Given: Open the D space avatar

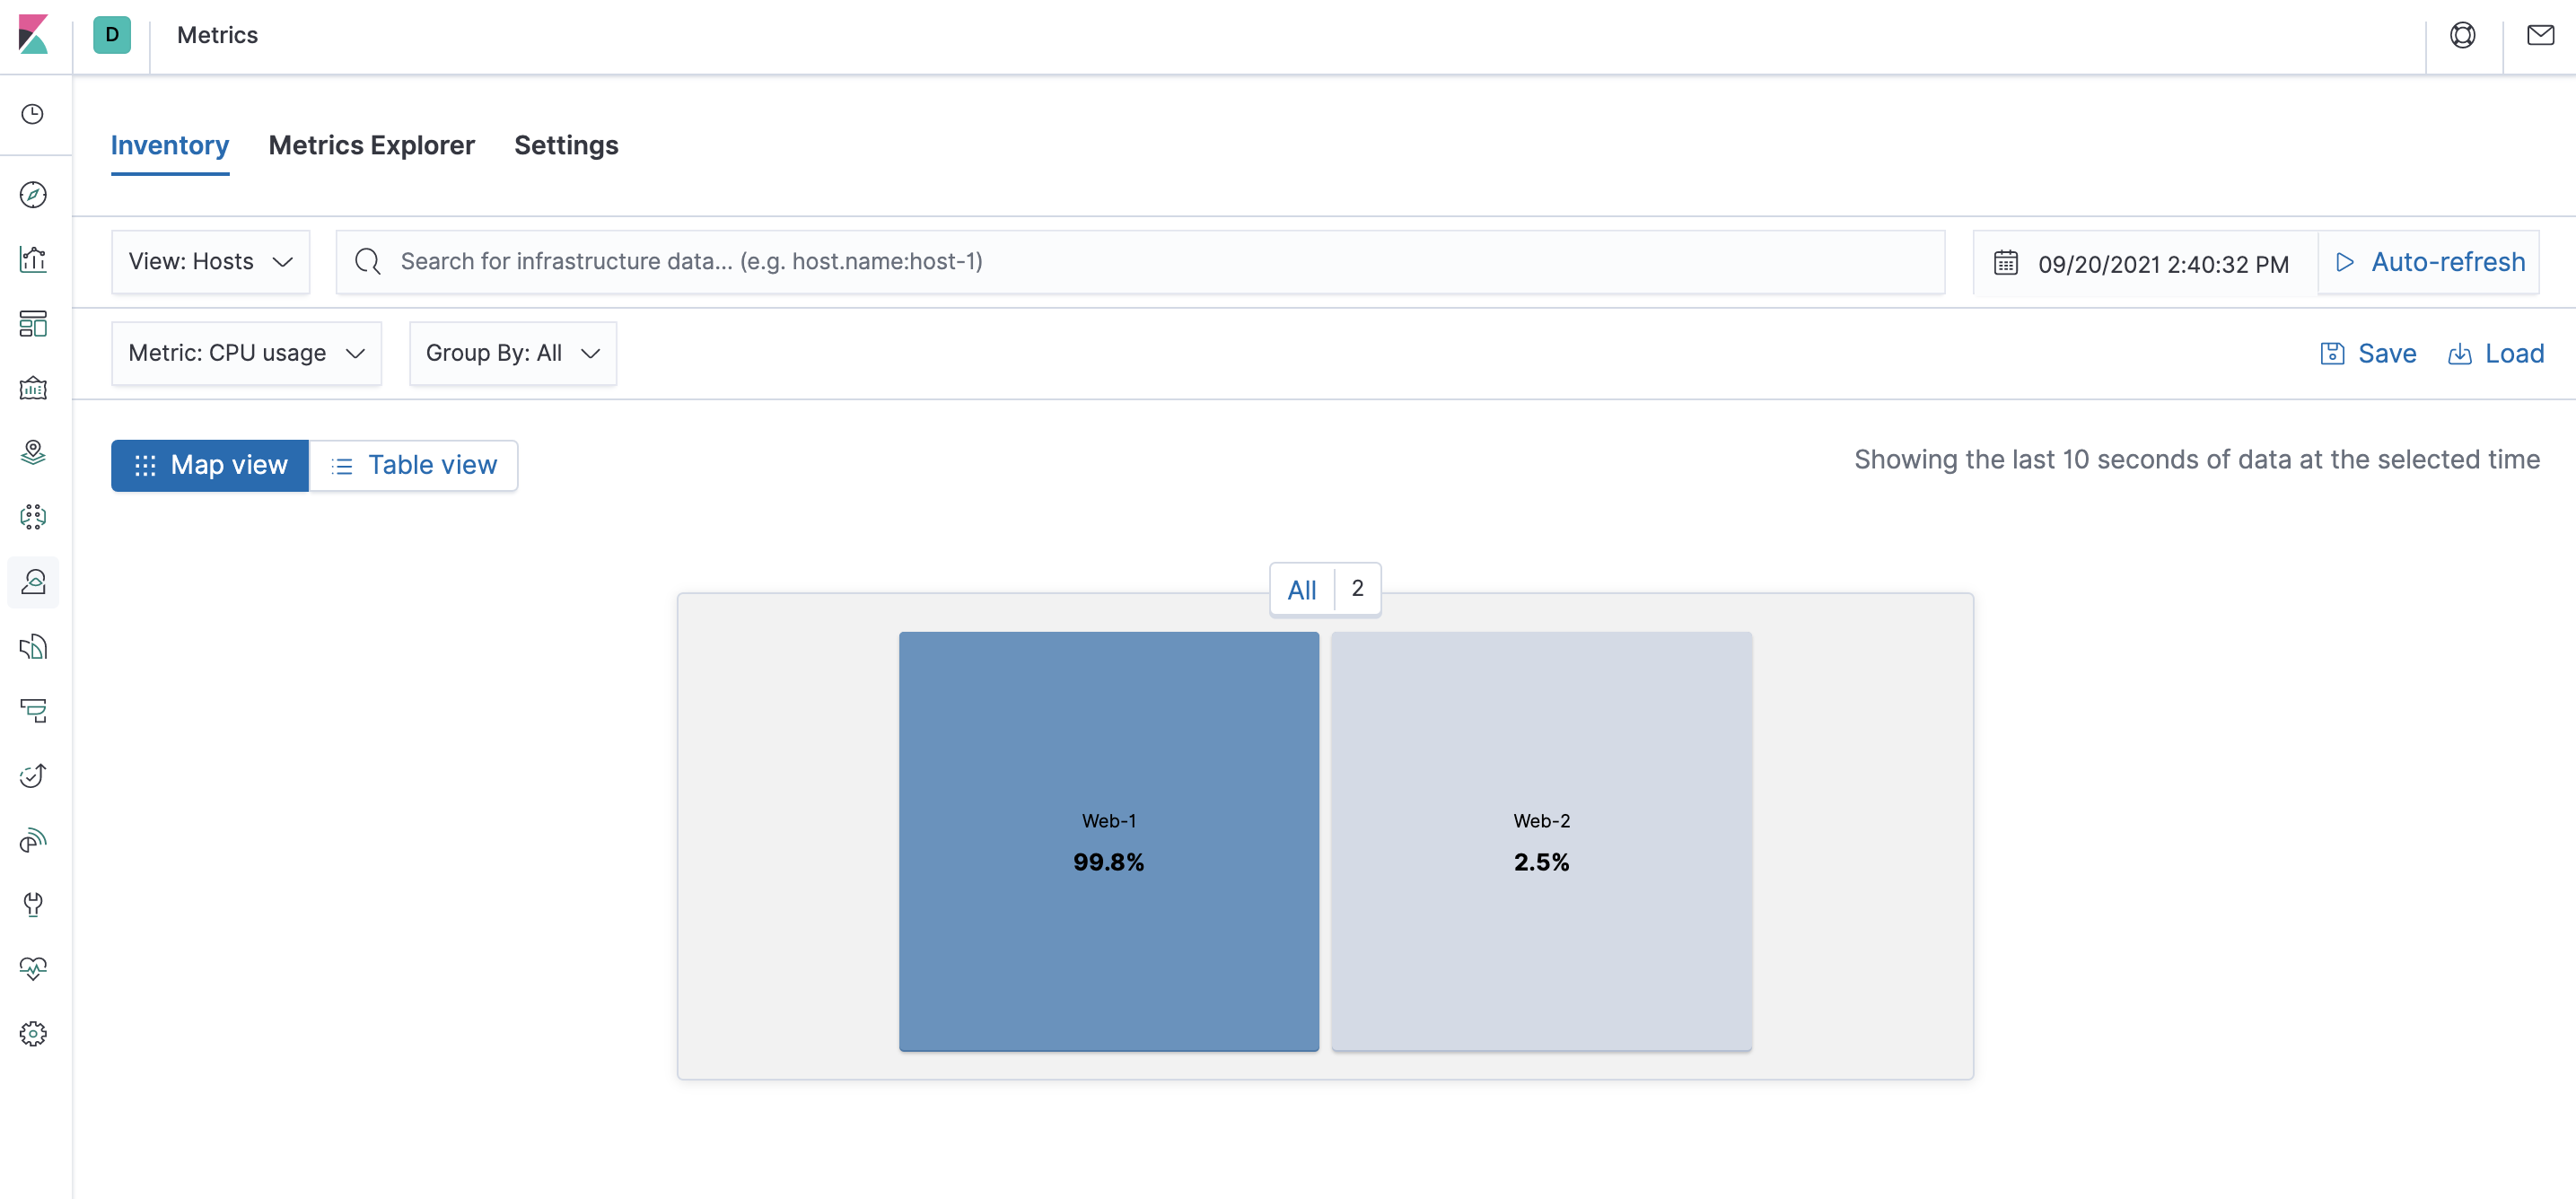Looking at the screenshot, I should [112, 35].
